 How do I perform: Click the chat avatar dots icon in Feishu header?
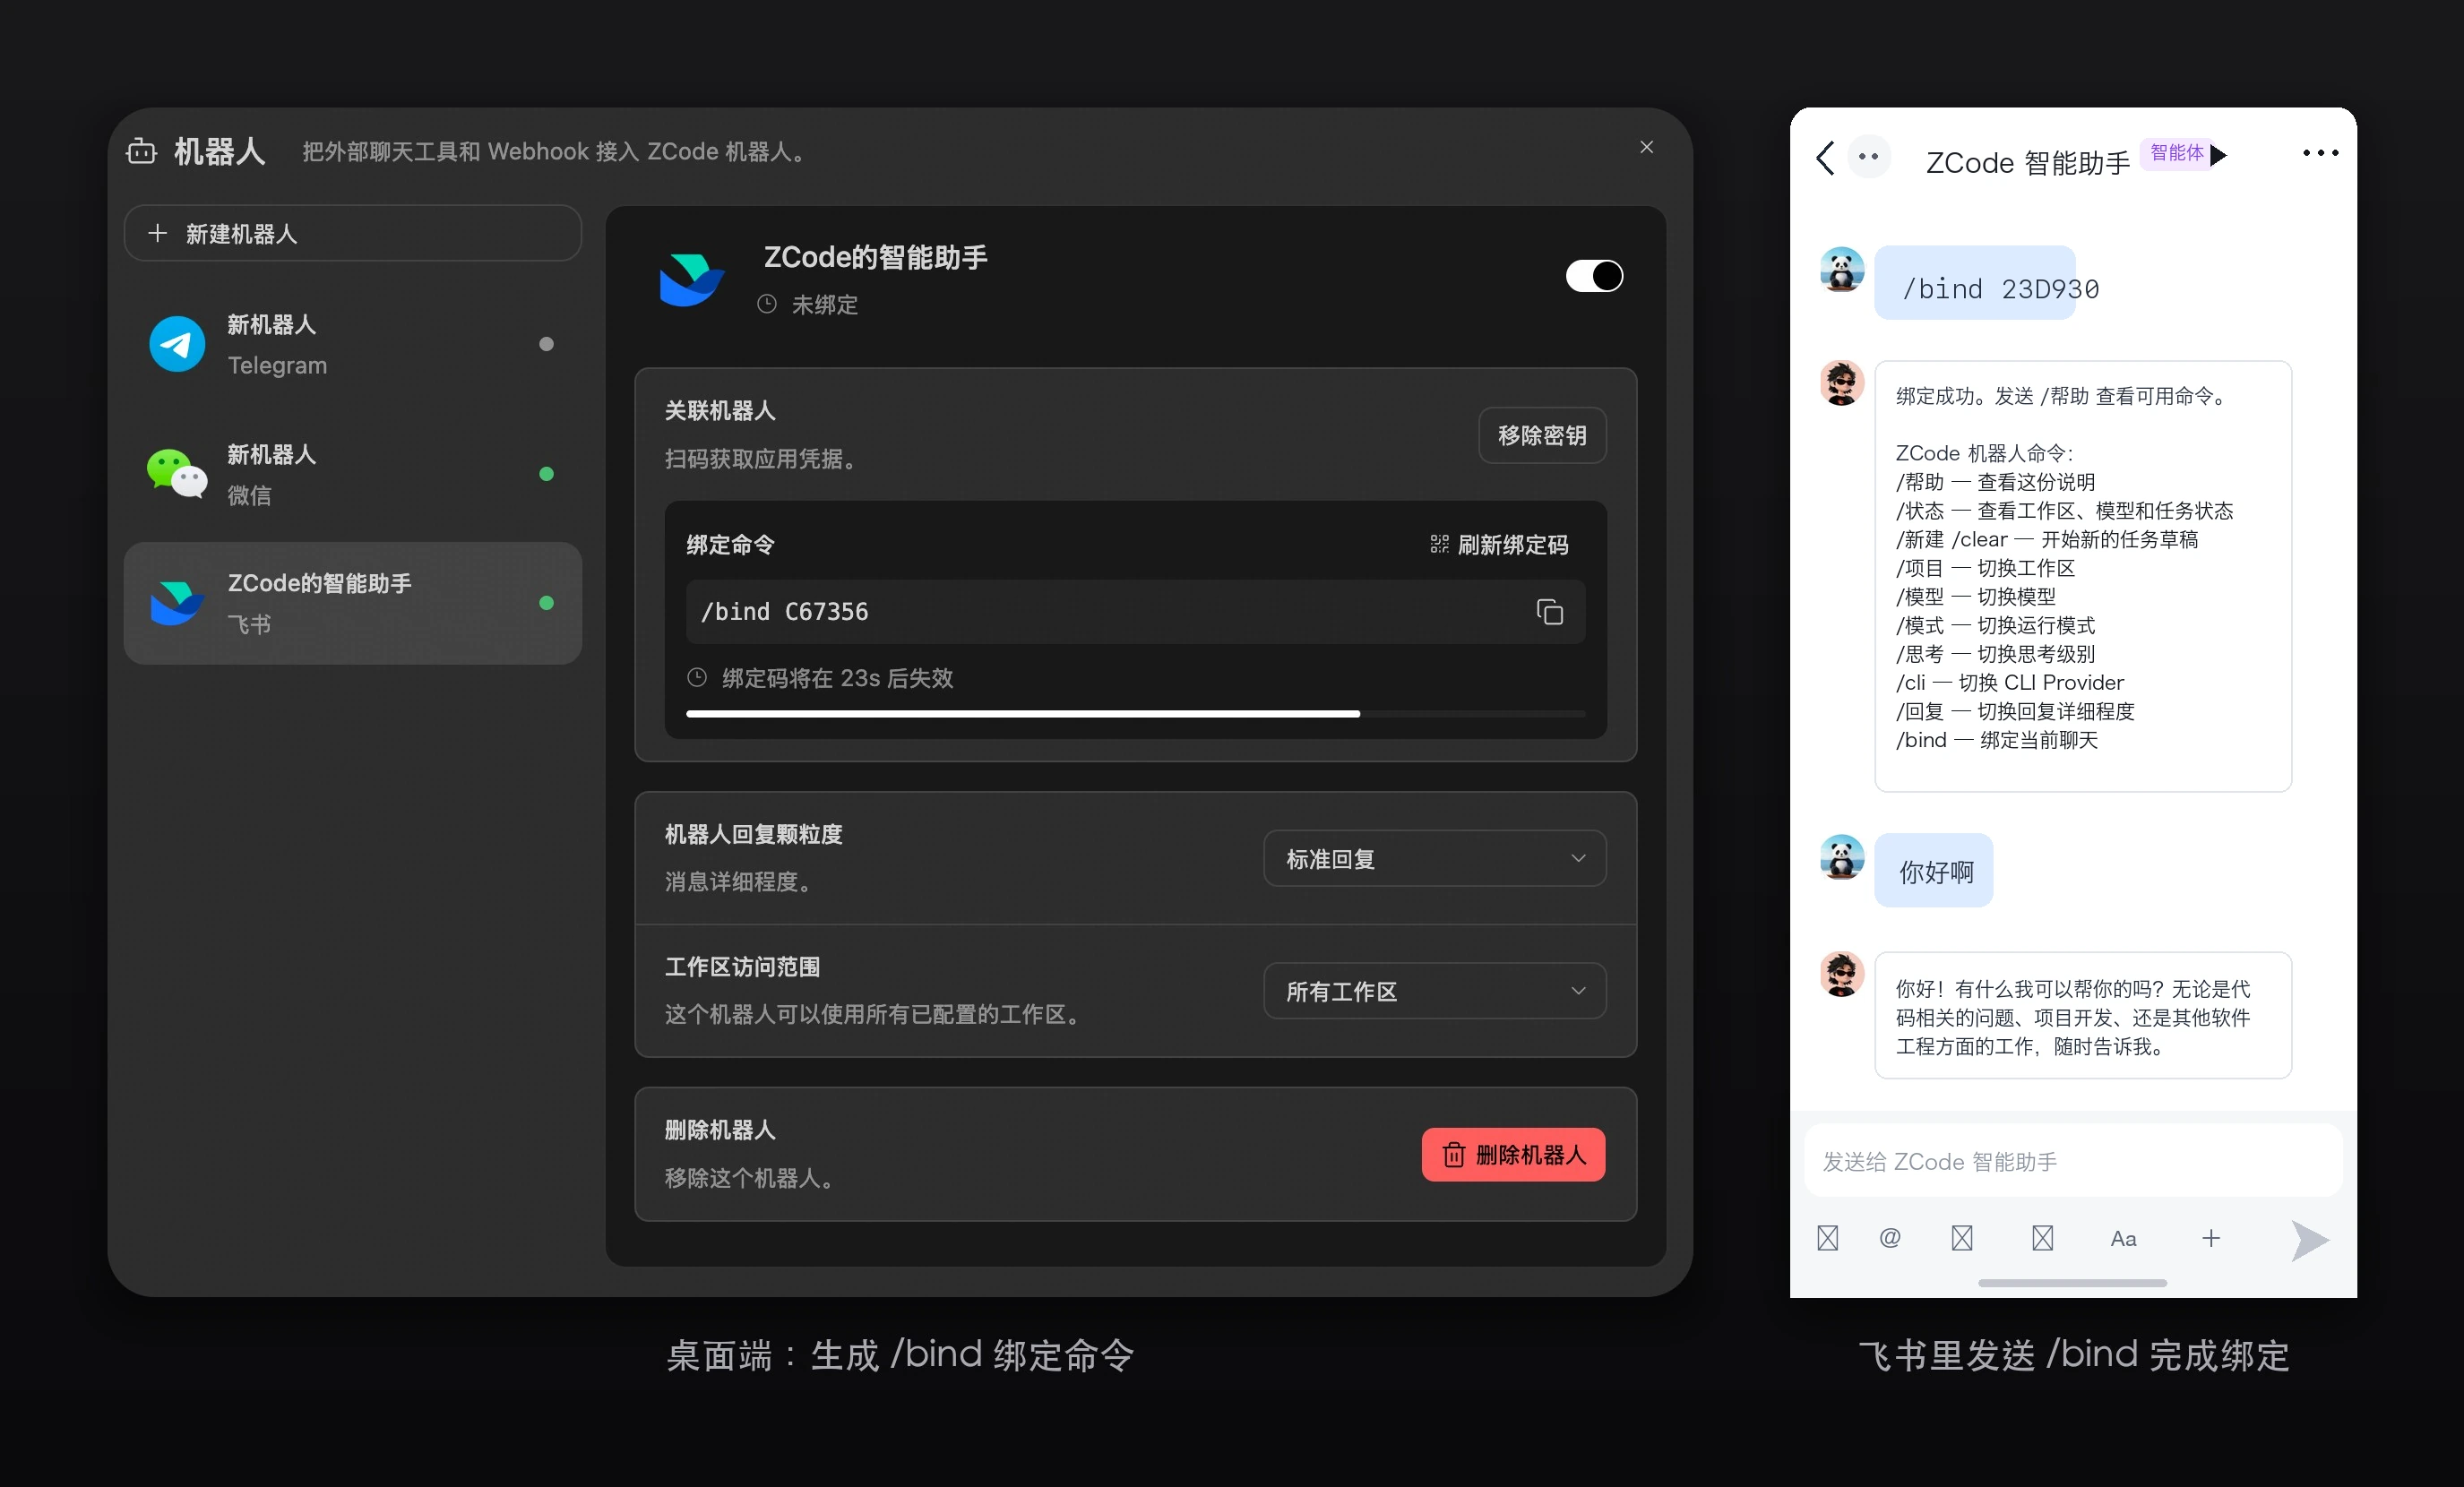click(1868, 156)
